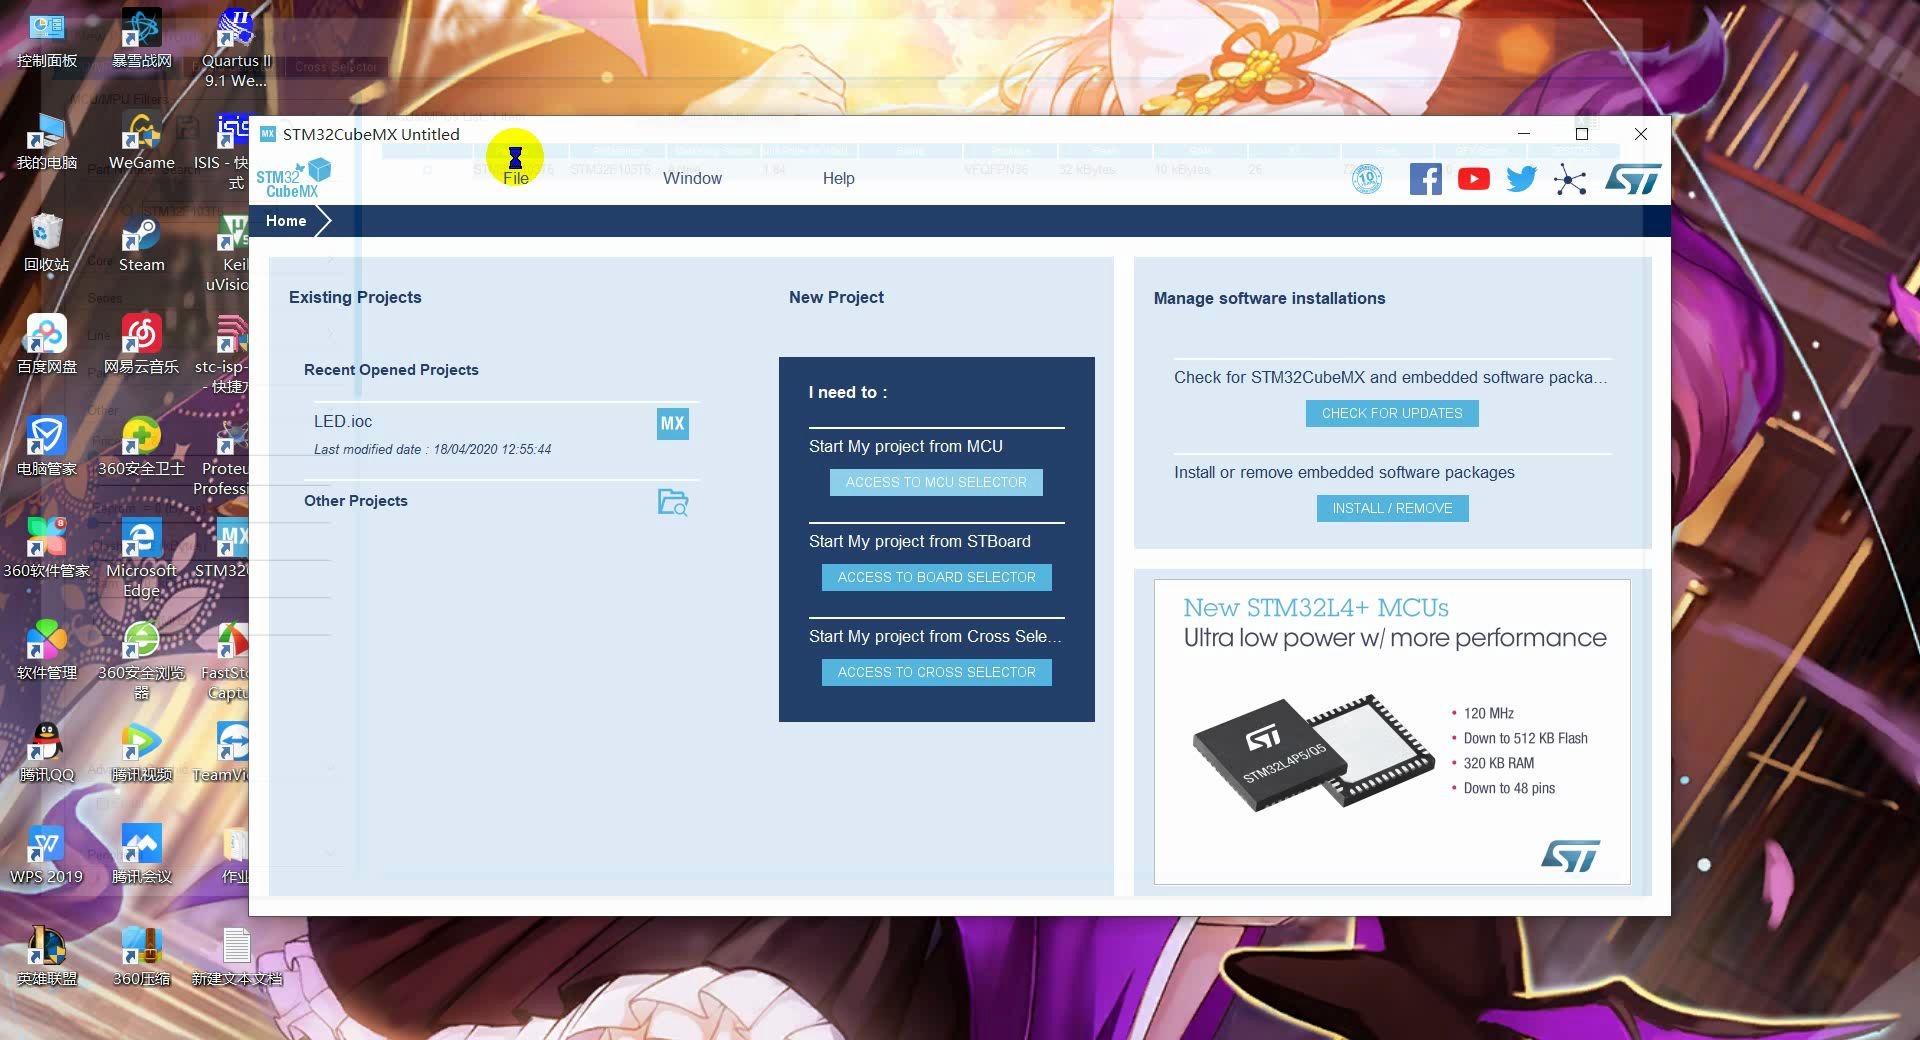The width and height of the screenshot is (1920, 1040).
Task: Open the WeGame desktop shortcut
Action: tap(141, 142)
